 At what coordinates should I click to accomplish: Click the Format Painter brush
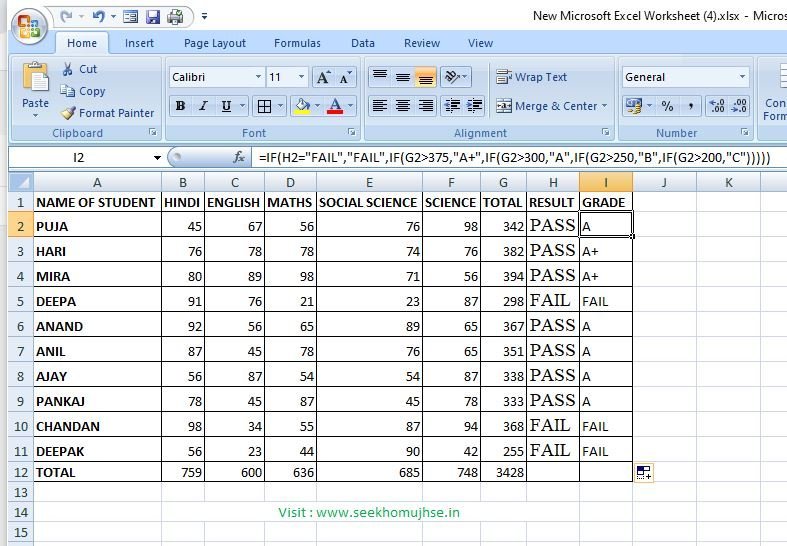68,113
